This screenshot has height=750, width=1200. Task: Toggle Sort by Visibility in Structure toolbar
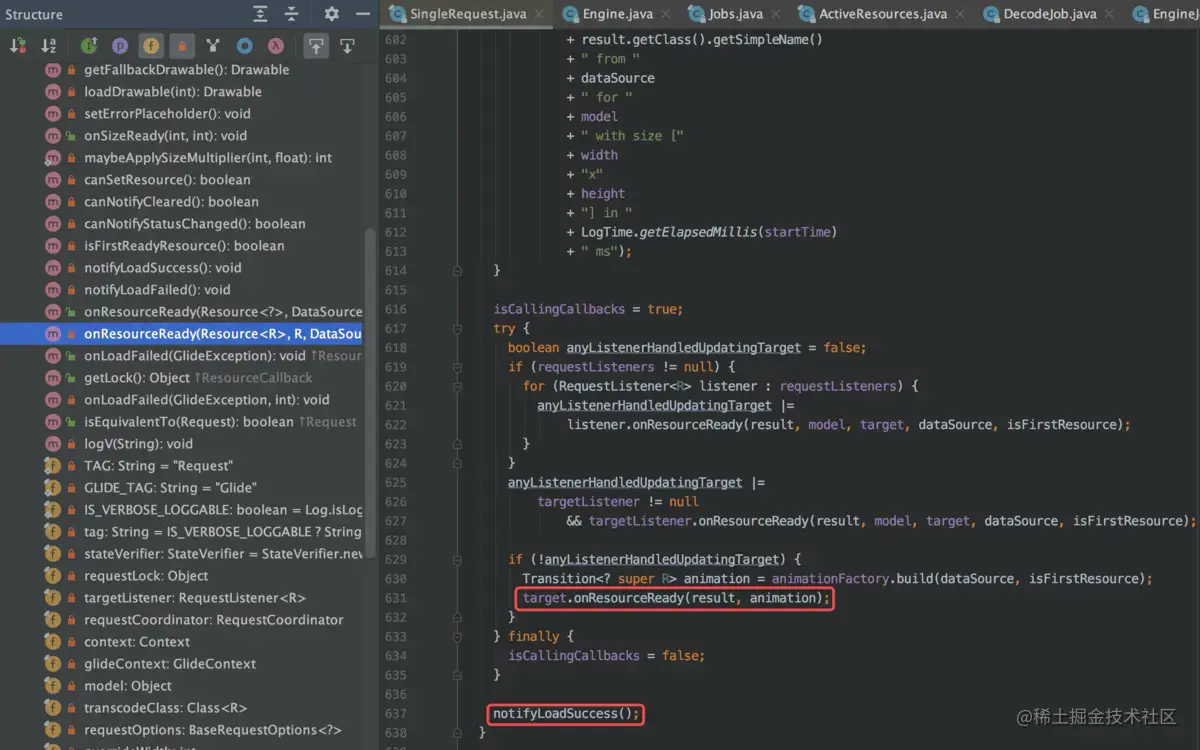point(18,46)
